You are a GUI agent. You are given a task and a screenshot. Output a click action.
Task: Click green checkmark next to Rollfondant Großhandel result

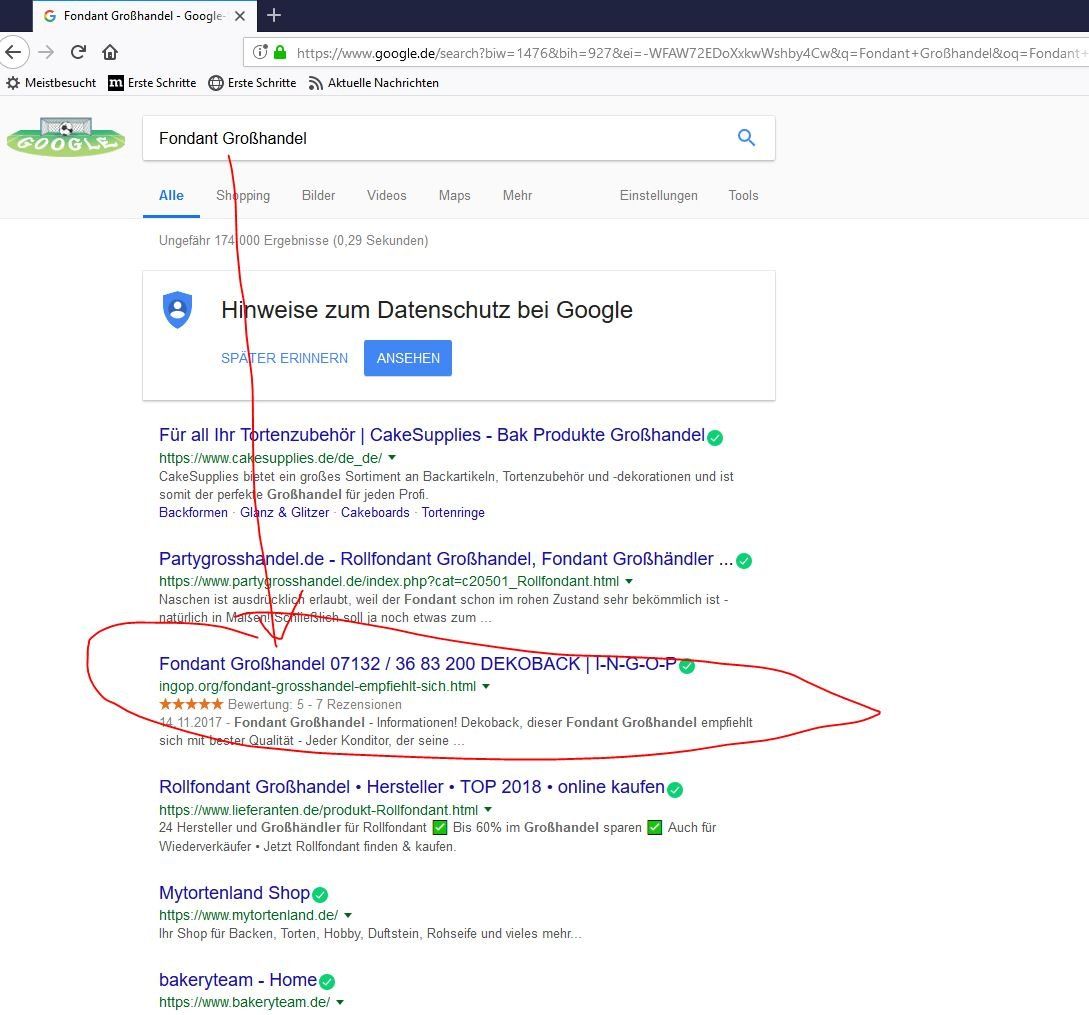click(x=674, y=789)
